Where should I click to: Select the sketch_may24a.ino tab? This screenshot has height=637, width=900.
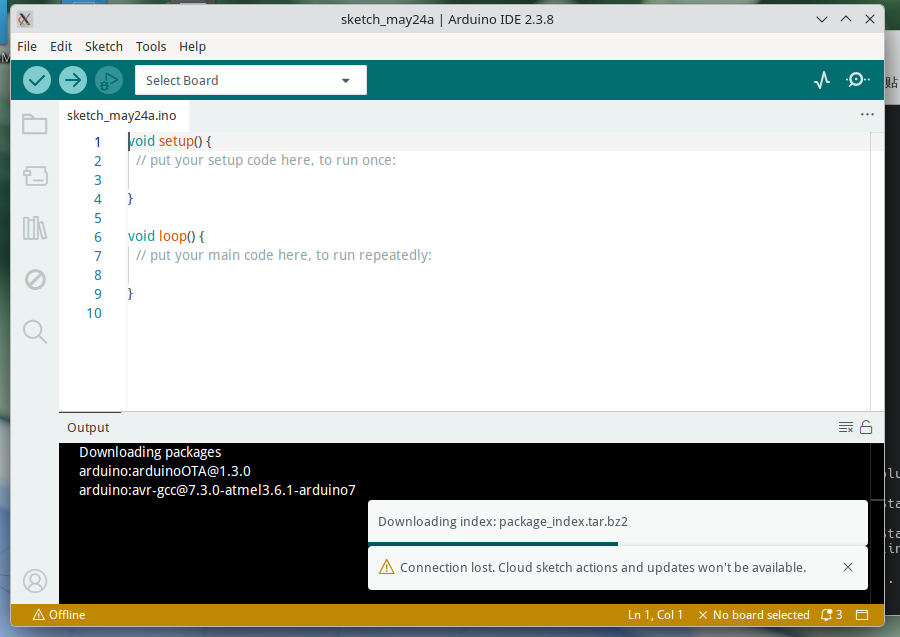tap(122, 115)
